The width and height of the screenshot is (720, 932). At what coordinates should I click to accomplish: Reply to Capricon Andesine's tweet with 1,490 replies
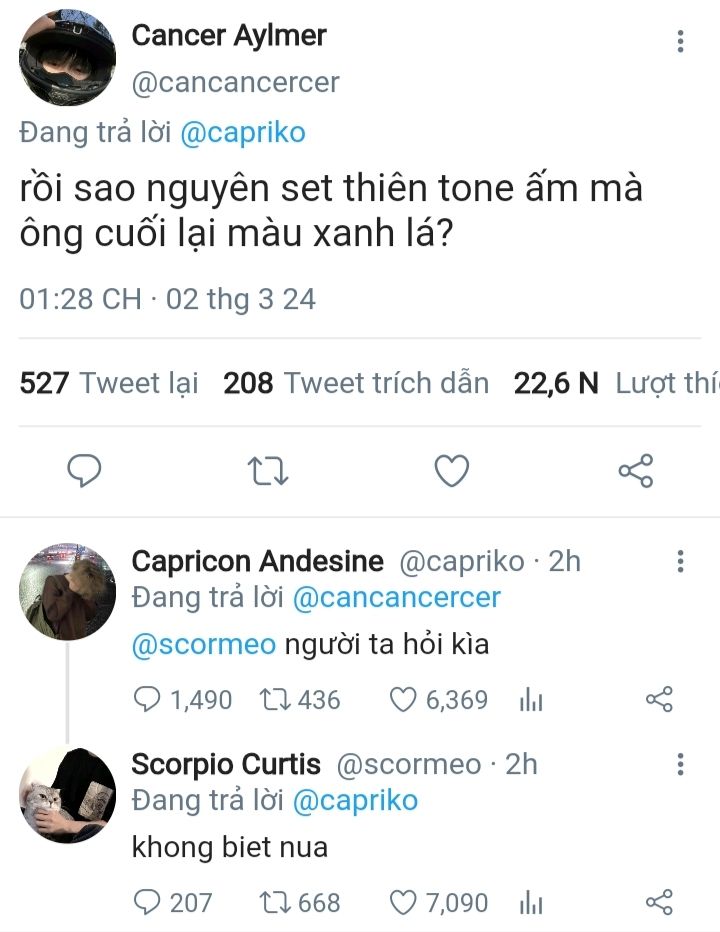coord(148,699)
